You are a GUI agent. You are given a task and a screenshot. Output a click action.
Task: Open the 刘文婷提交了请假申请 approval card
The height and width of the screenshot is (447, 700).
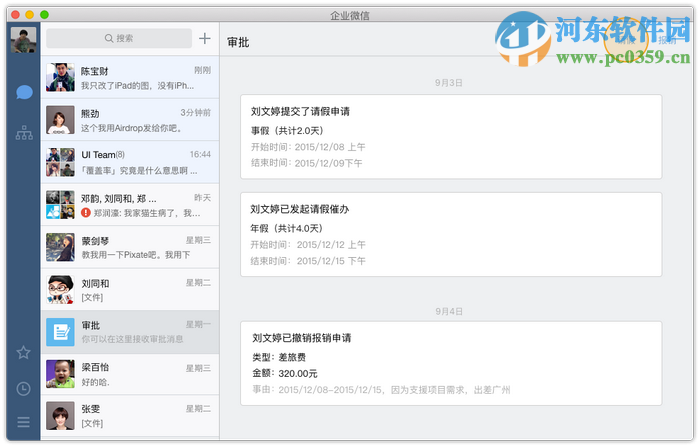[x=451, y=137]
